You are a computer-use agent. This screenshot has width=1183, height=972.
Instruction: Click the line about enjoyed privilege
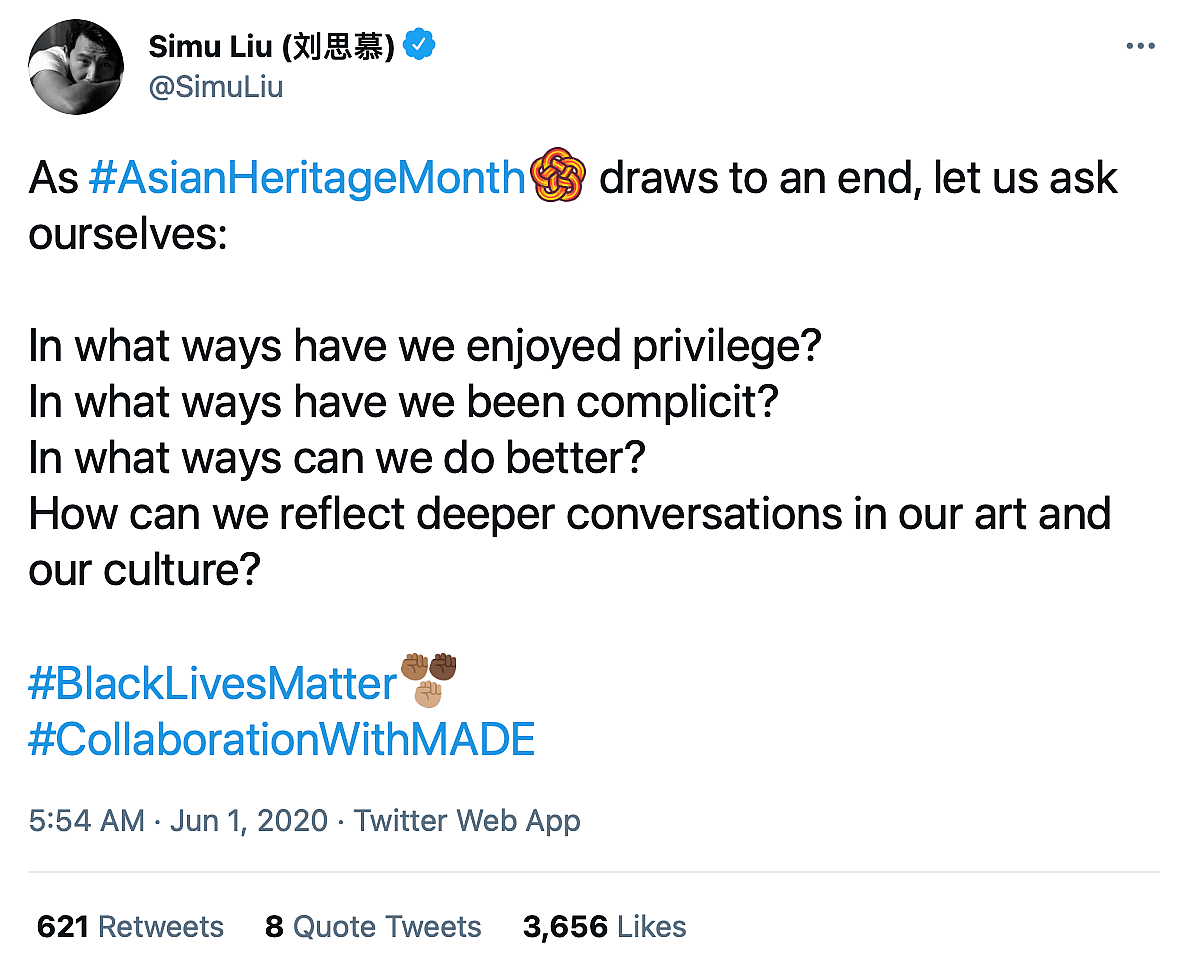coord(425,347)
